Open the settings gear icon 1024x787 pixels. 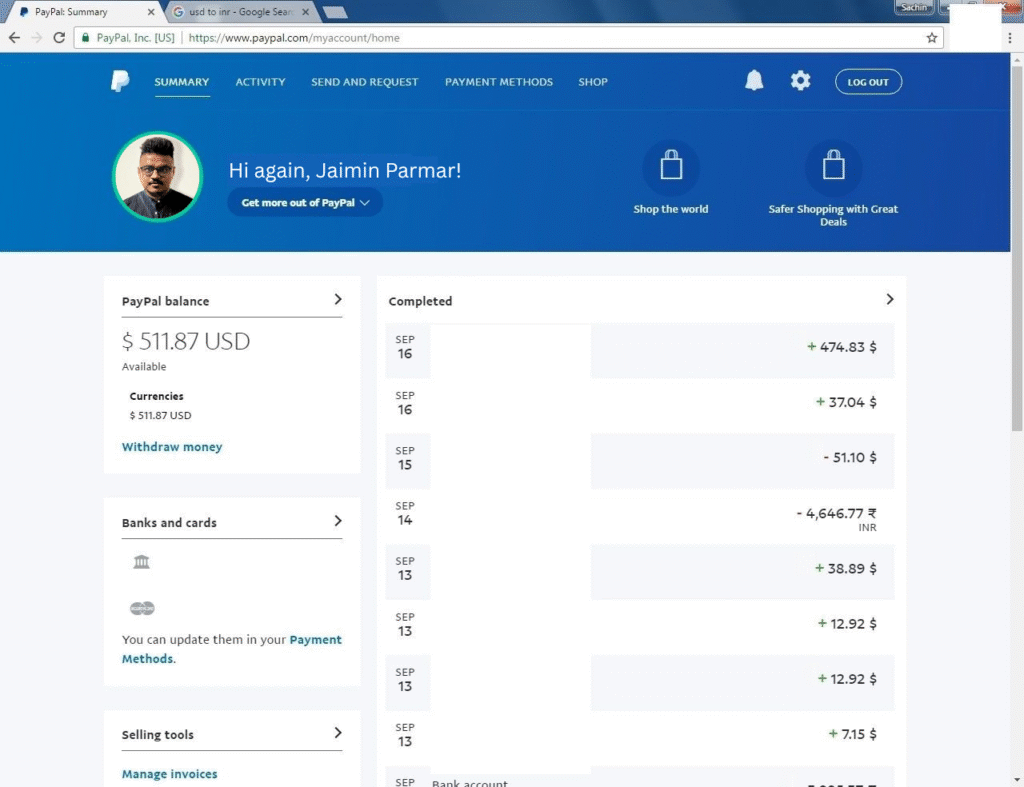800,82
